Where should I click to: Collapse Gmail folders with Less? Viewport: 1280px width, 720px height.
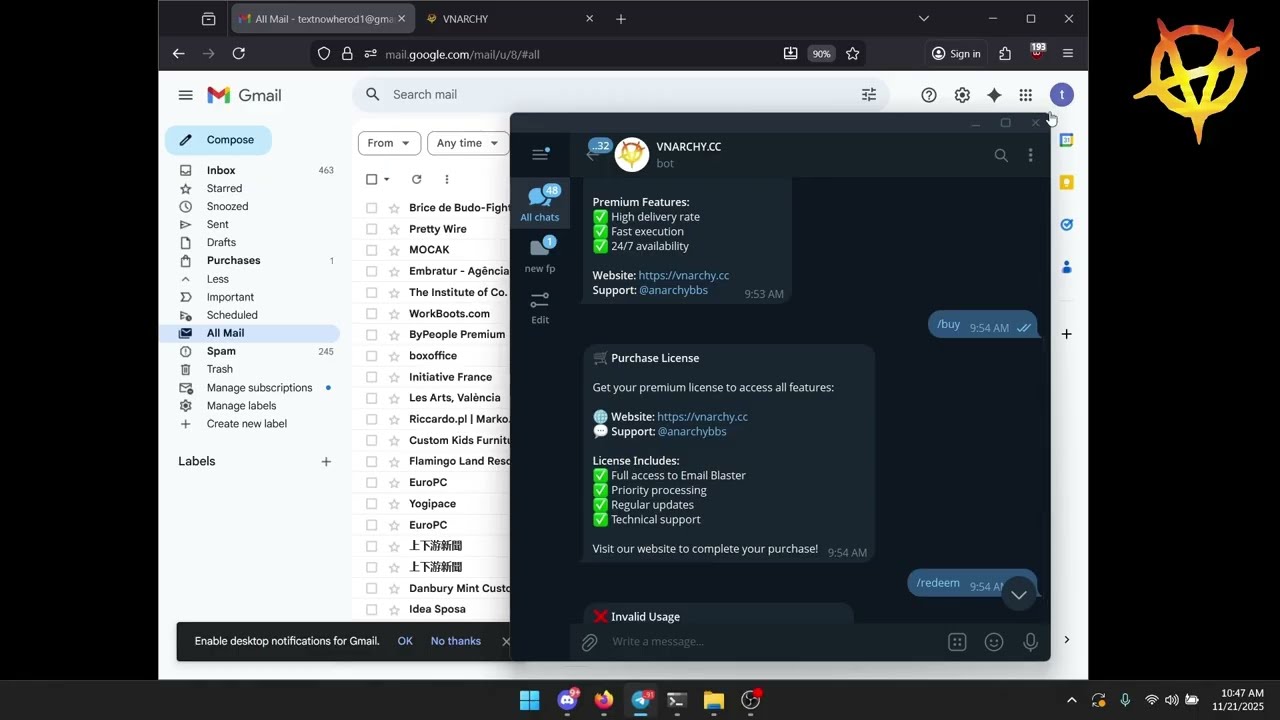point(217,279)
